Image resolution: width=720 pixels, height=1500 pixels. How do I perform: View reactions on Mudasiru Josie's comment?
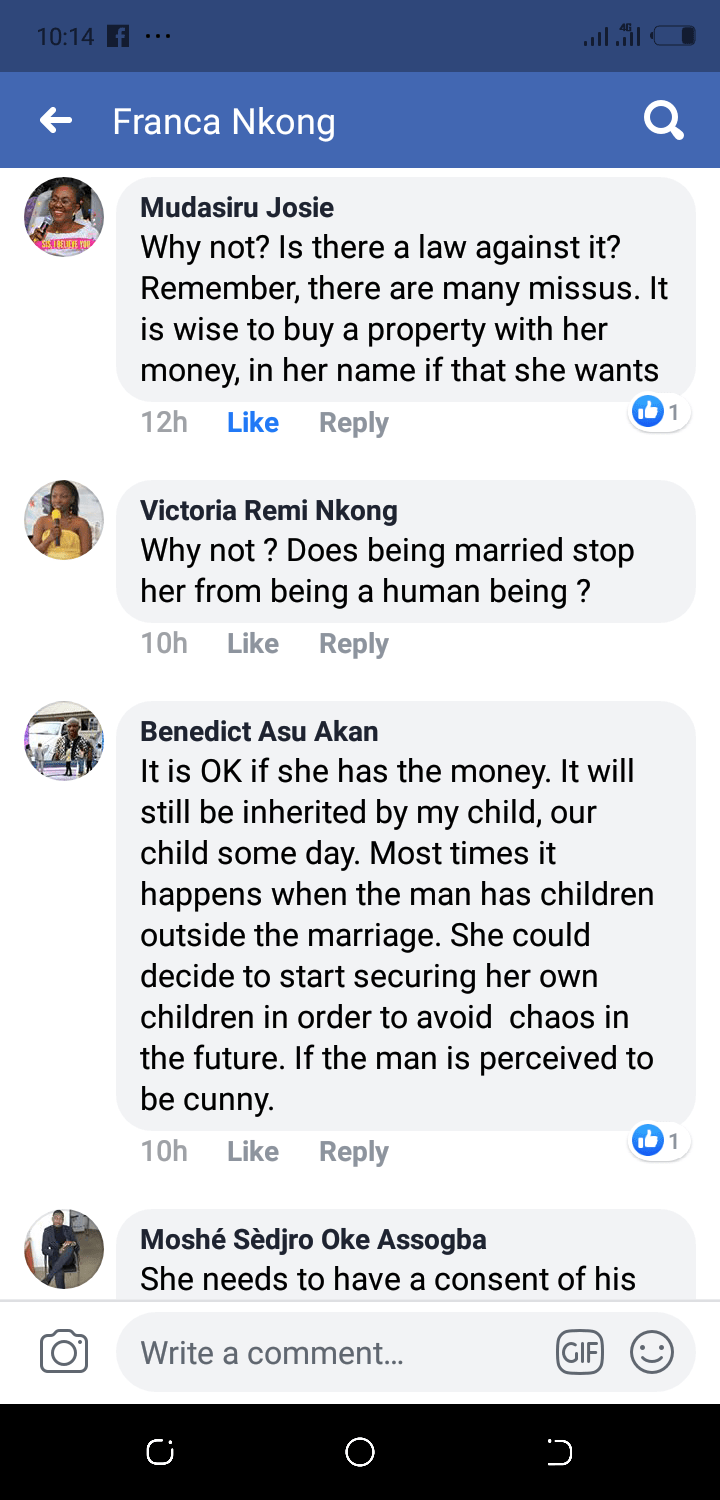click(x=659, y=411)
